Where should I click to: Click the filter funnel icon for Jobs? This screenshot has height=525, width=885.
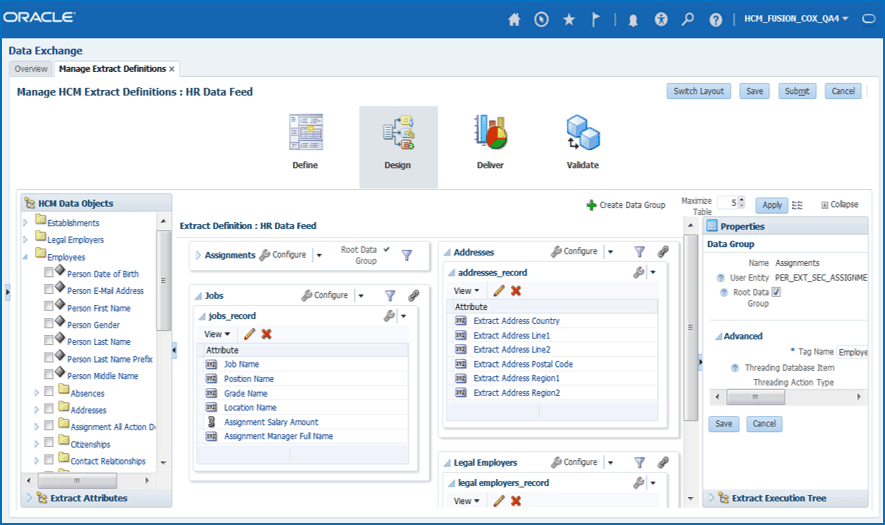click(x=390, y=295)
